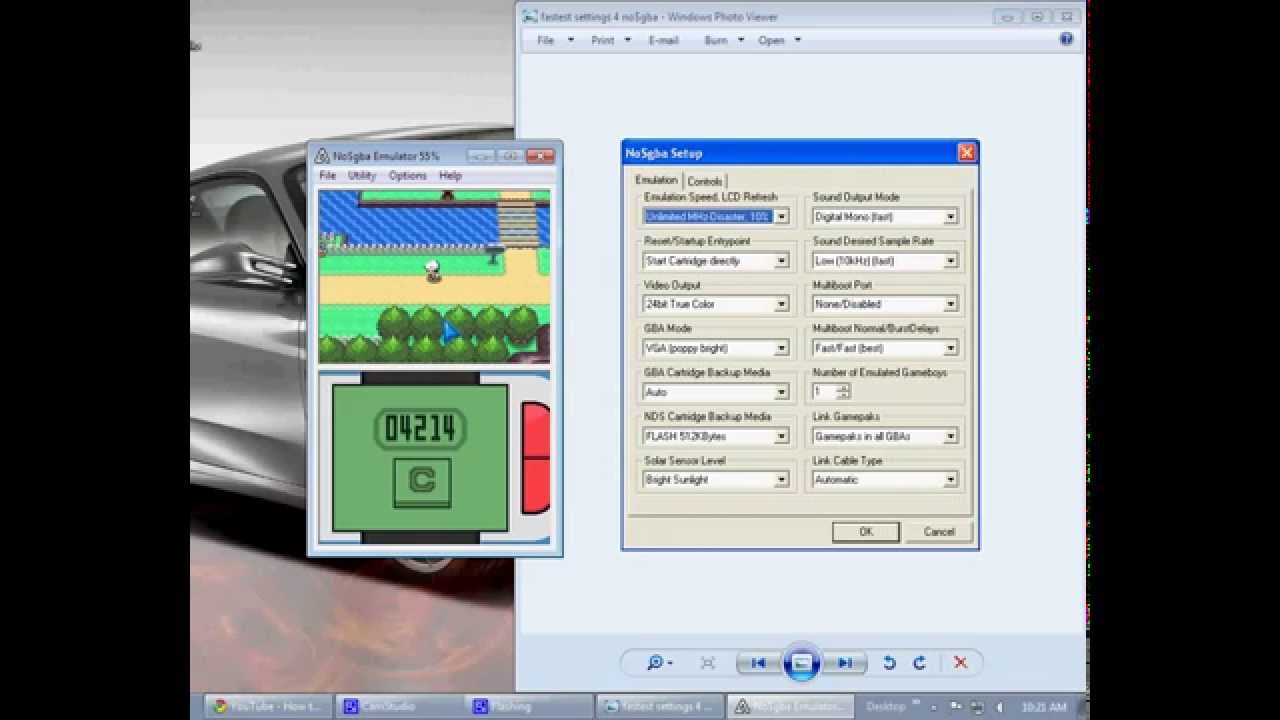Switch to YouTube Chrome taskbar item
The image size is (1280, 720).
coord(267,706)
